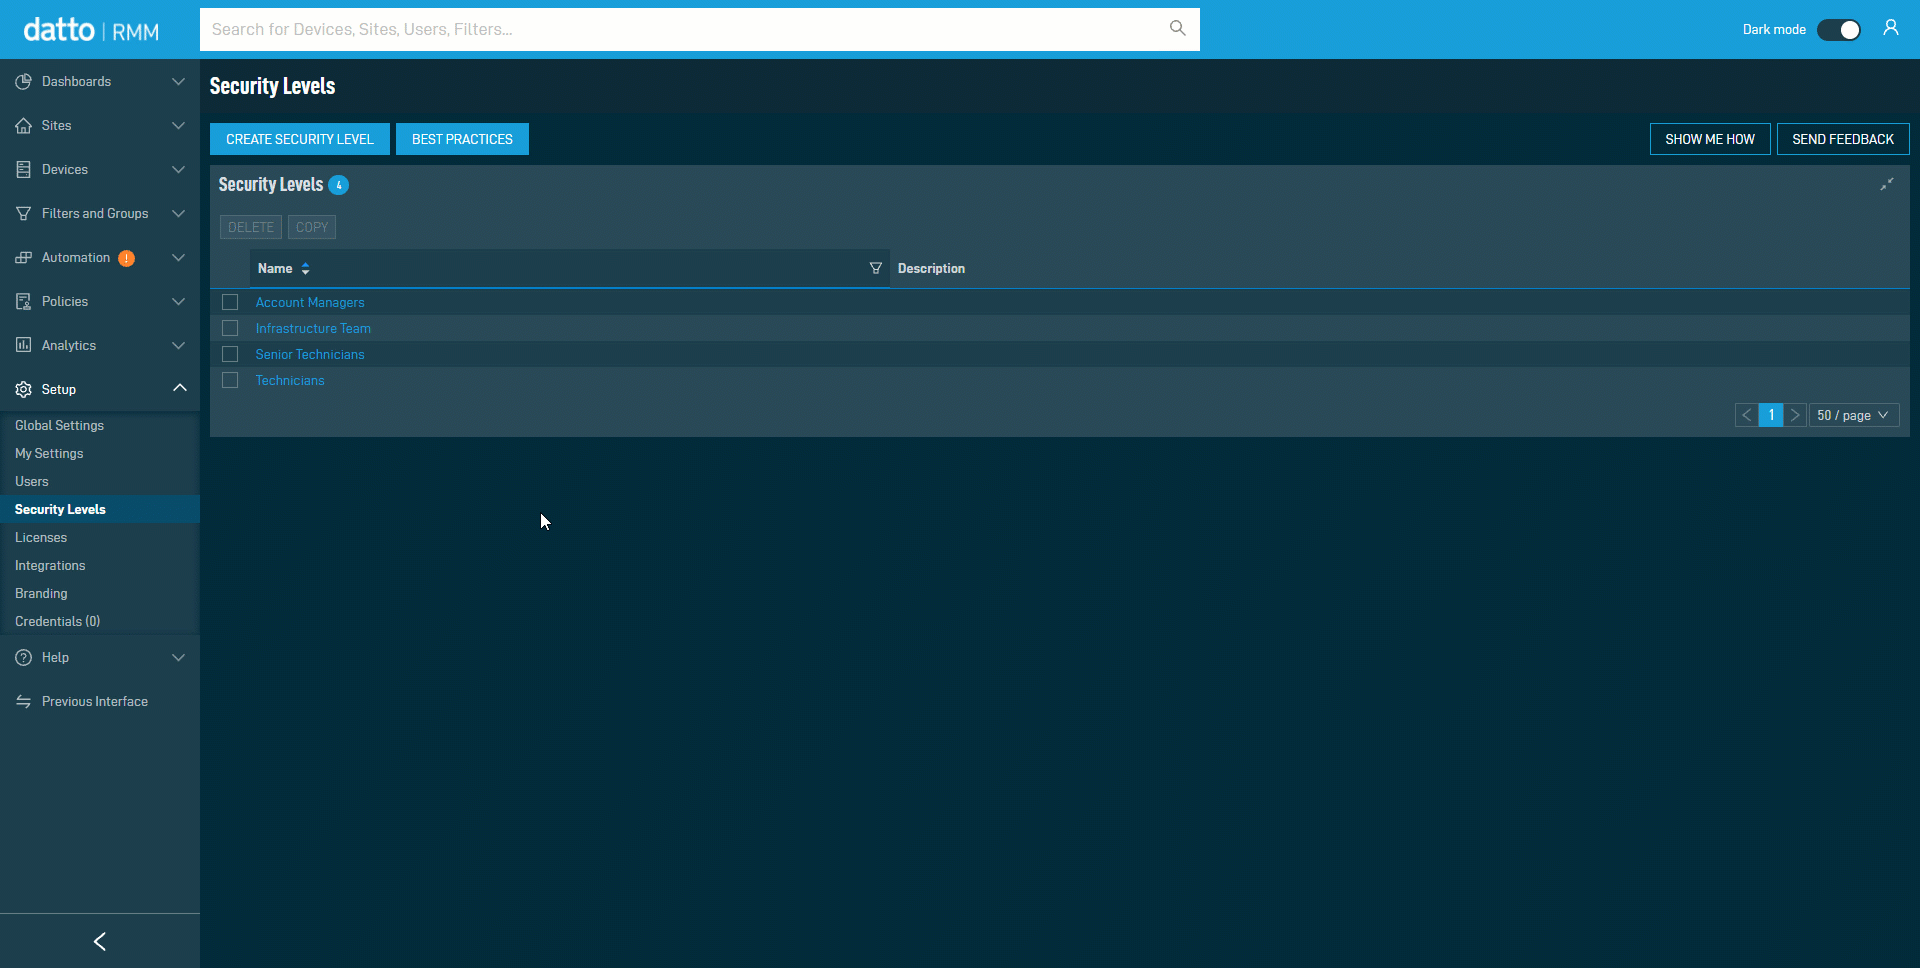Click the Name column filter funnel icon
This screenshot has height=968, width=1920.
(x=876, y=268)
